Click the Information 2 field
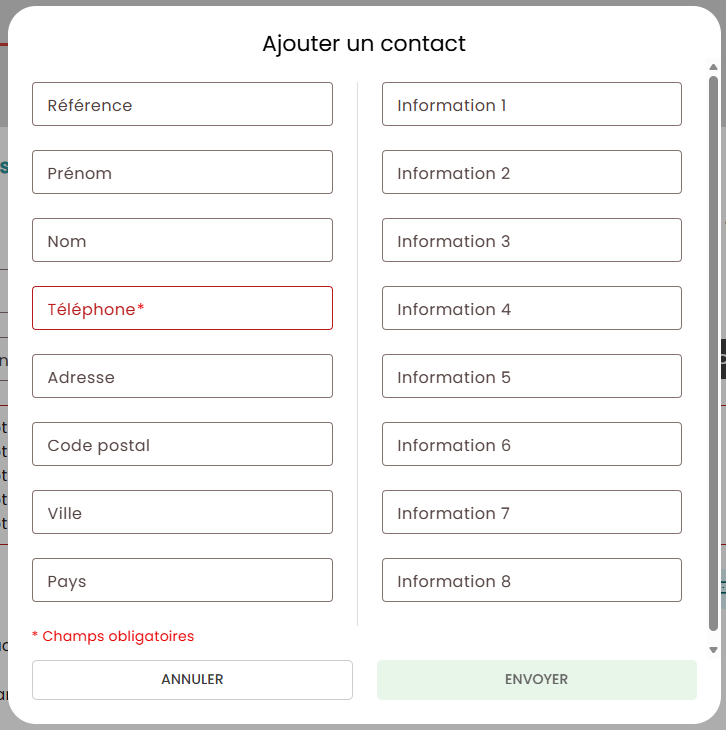The image size is (726, 730). pyautogui.click(x=531, y=172)
